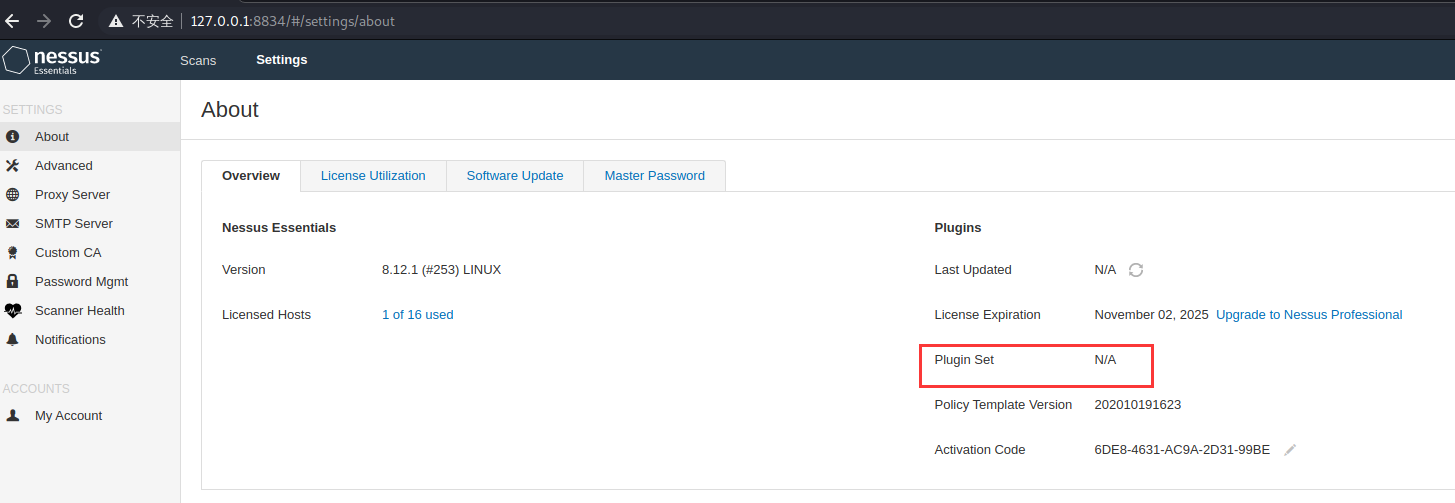1455x503 pixels.
Task: Click the activation code value text
Action: (1182, 450)
